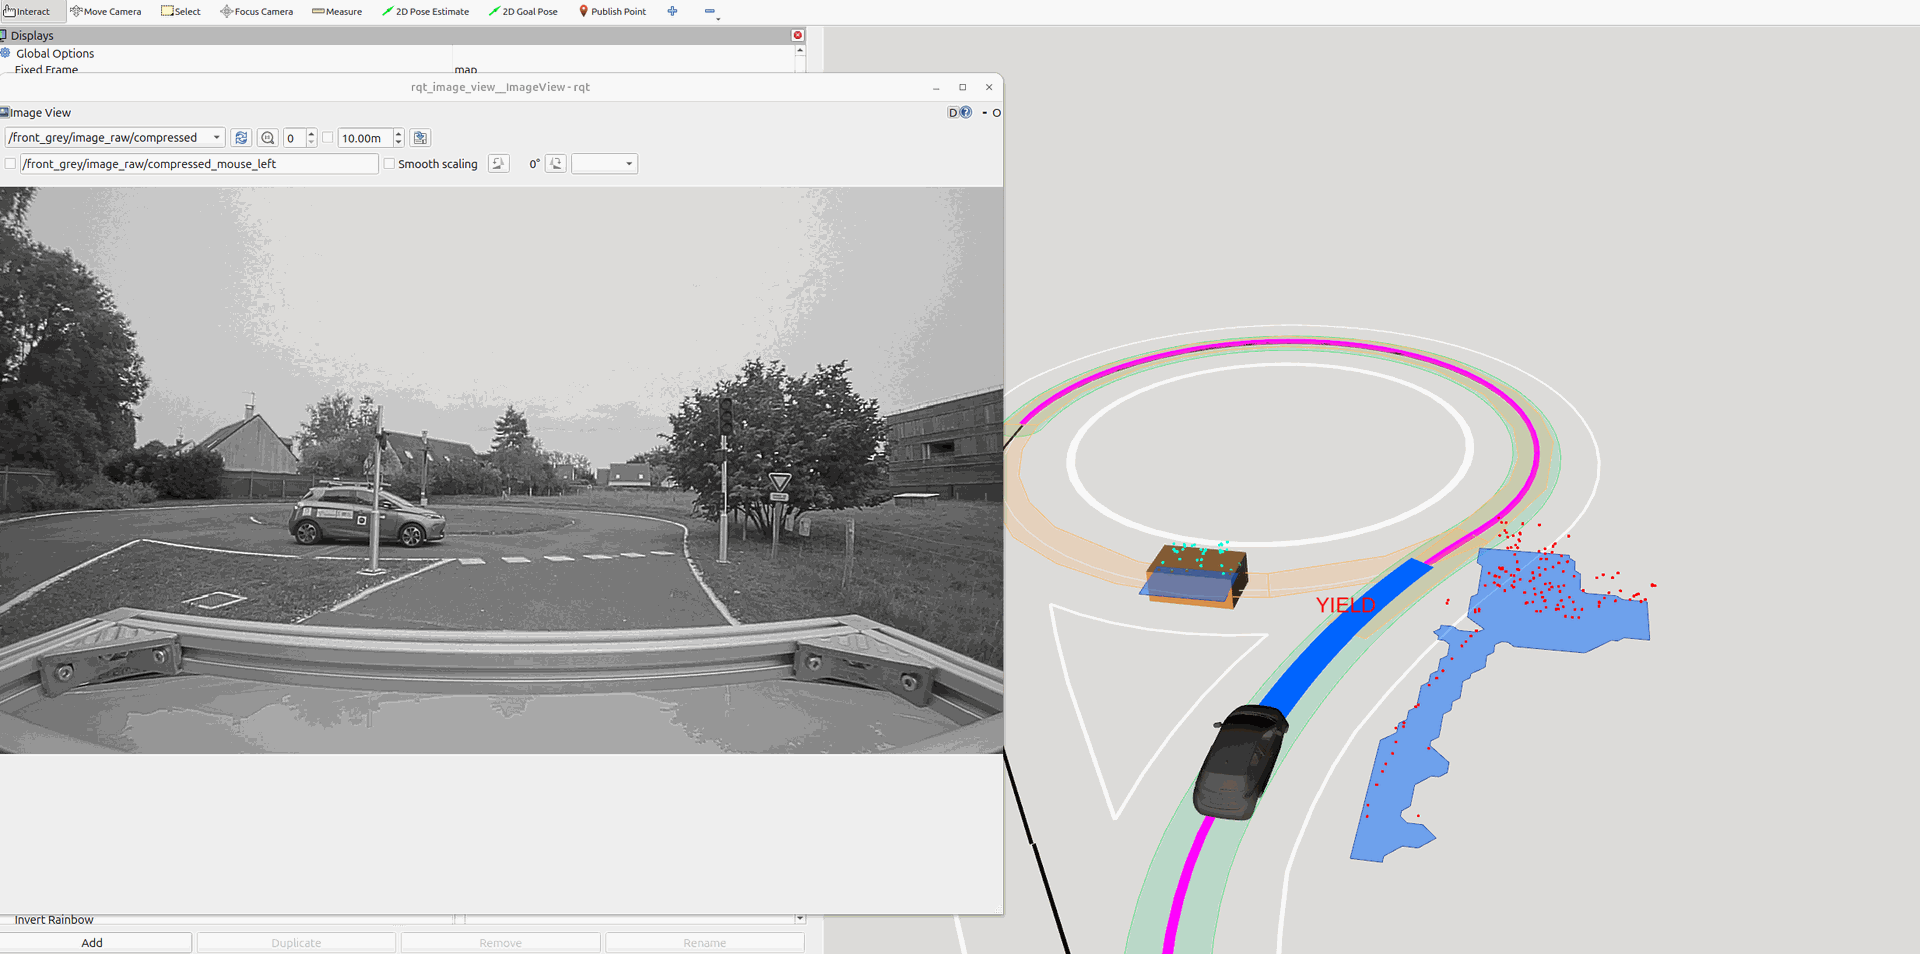Check the box beside the 10.00m field
This screenshot has width=1920, height=954.
coord(327,138)
